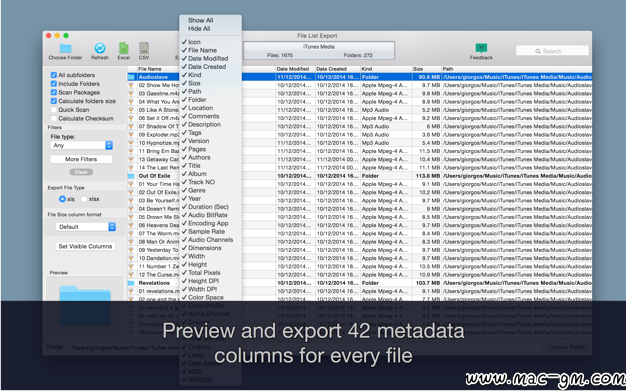Select the Out Of Exile row
Image resolution: width=626 pixels, height=391 pixels.
360,176
